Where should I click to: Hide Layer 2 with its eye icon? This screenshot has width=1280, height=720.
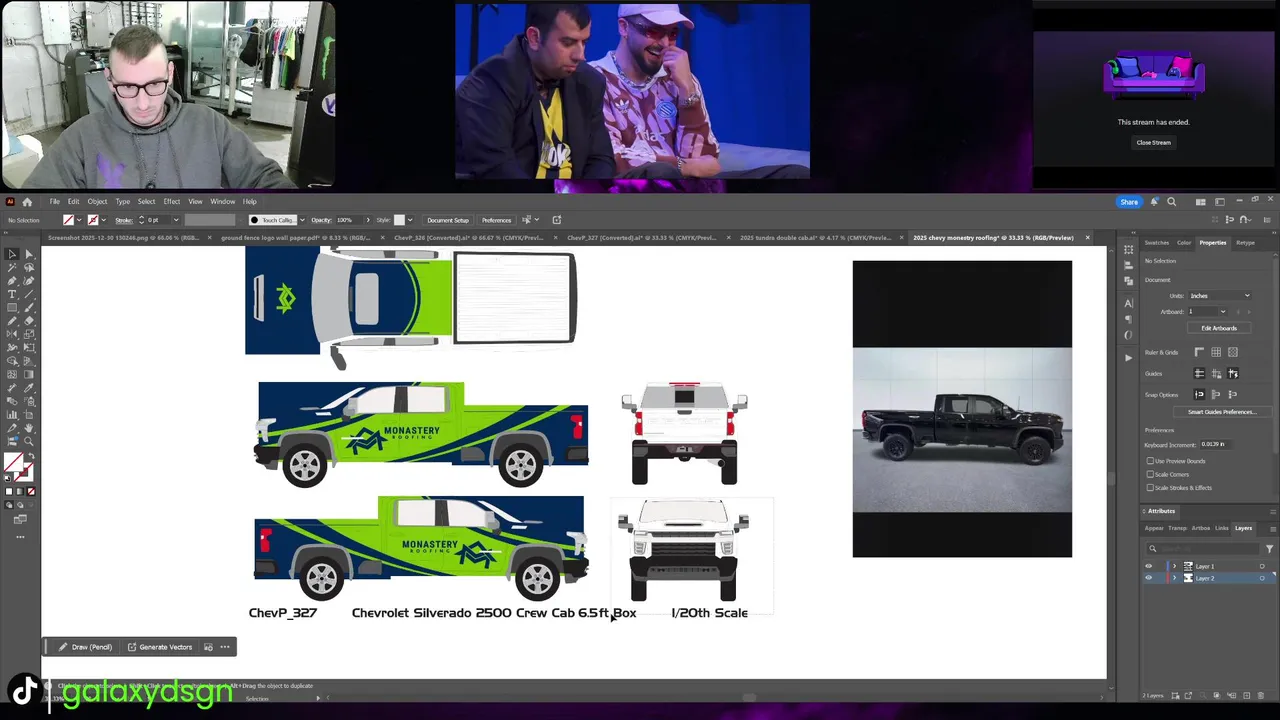1148,578
